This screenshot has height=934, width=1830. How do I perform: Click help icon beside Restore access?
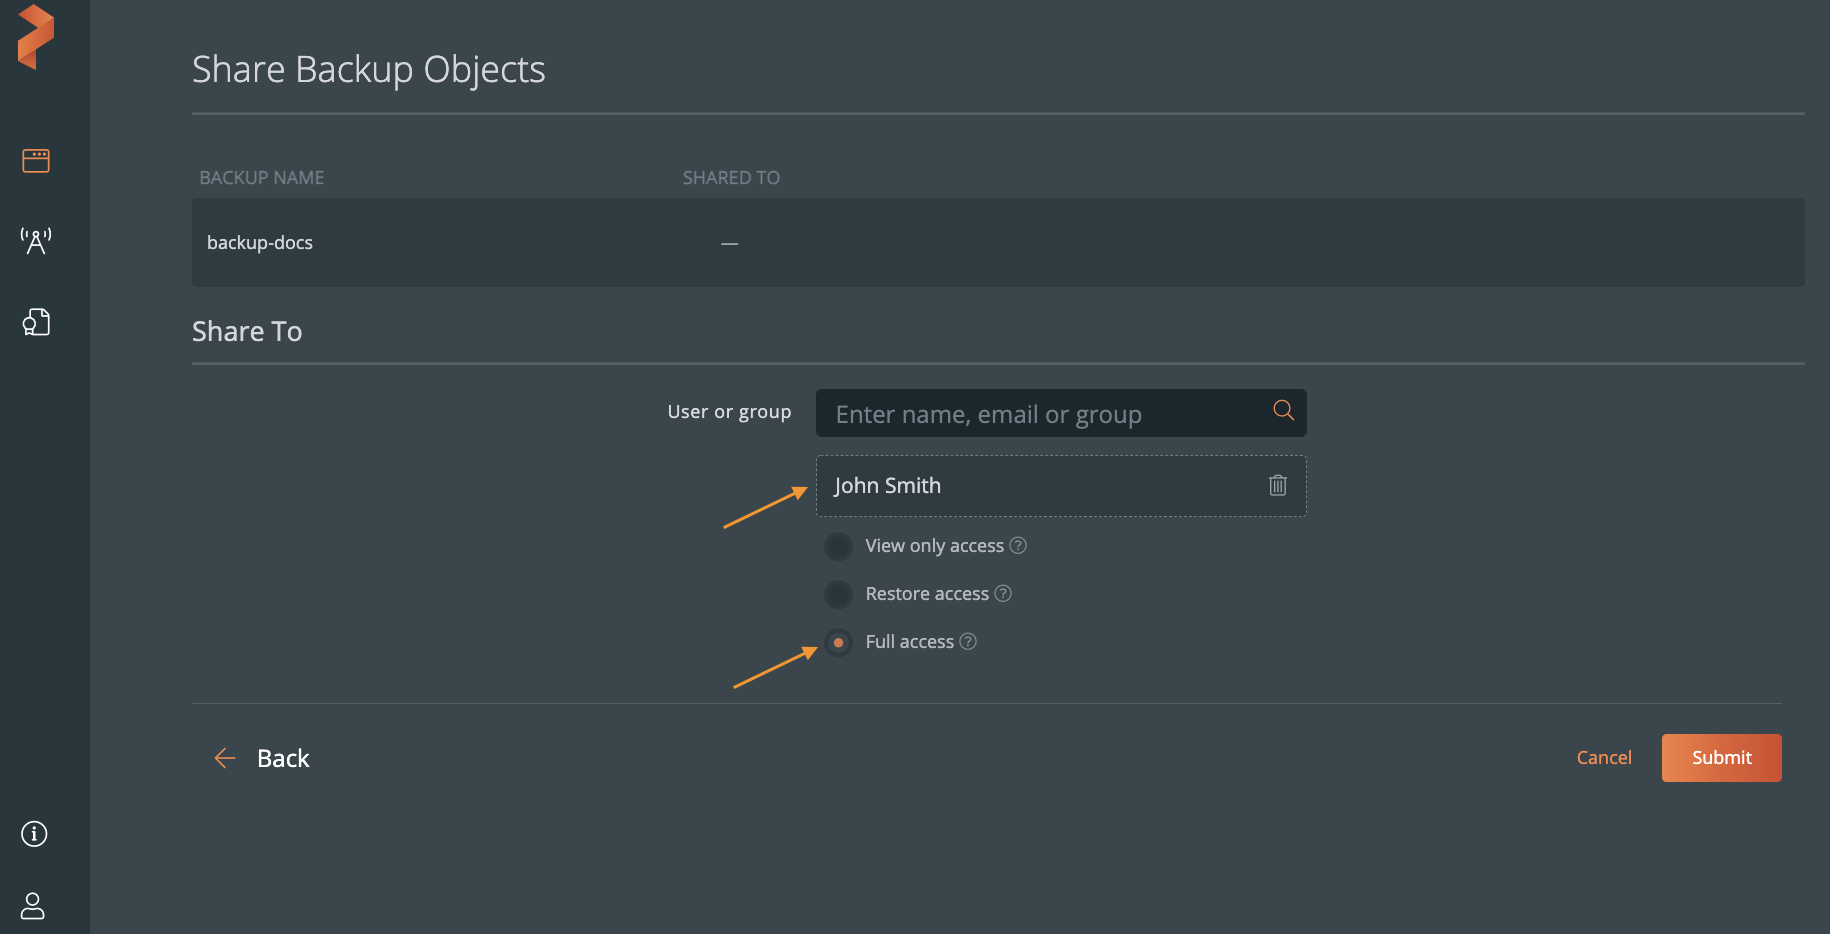(x=1003, y=593)
